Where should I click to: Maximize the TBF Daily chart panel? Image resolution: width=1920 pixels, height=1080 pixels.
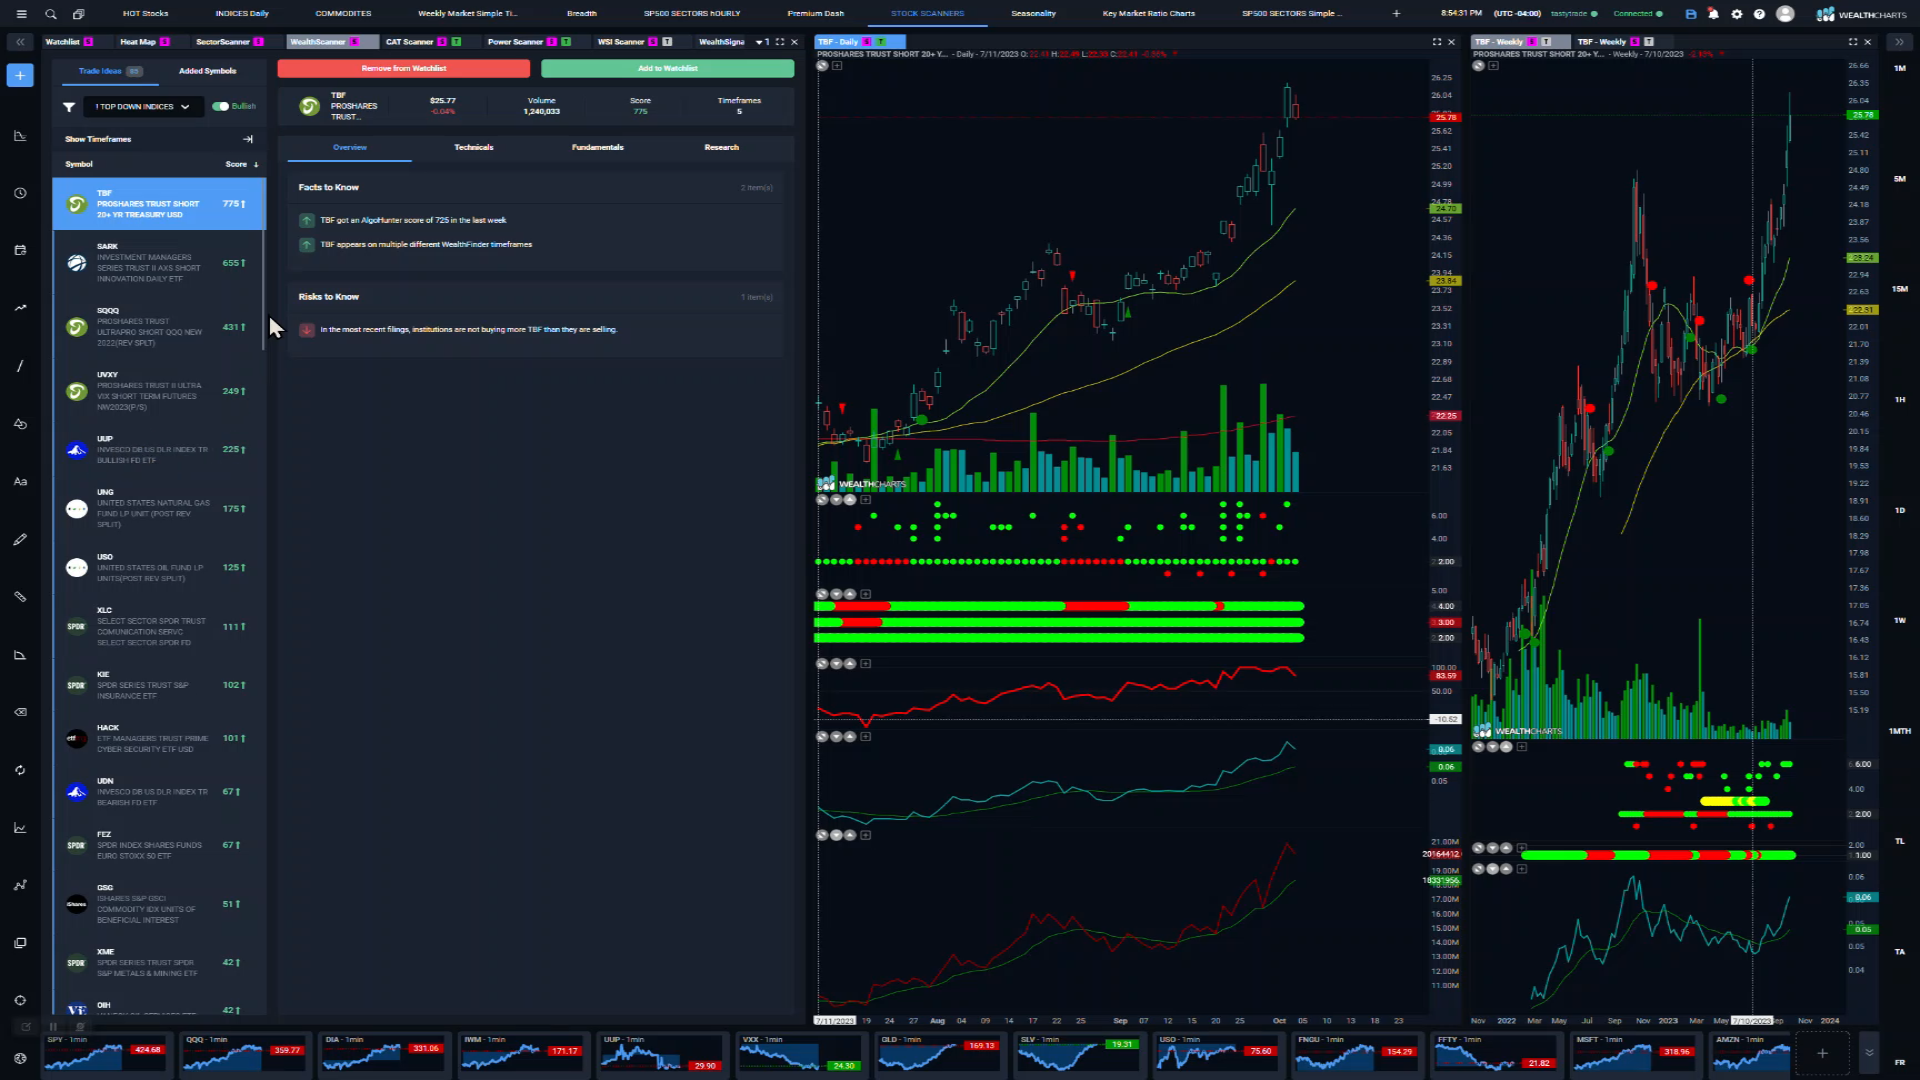pyautogui.click(x=1437, y=42)
